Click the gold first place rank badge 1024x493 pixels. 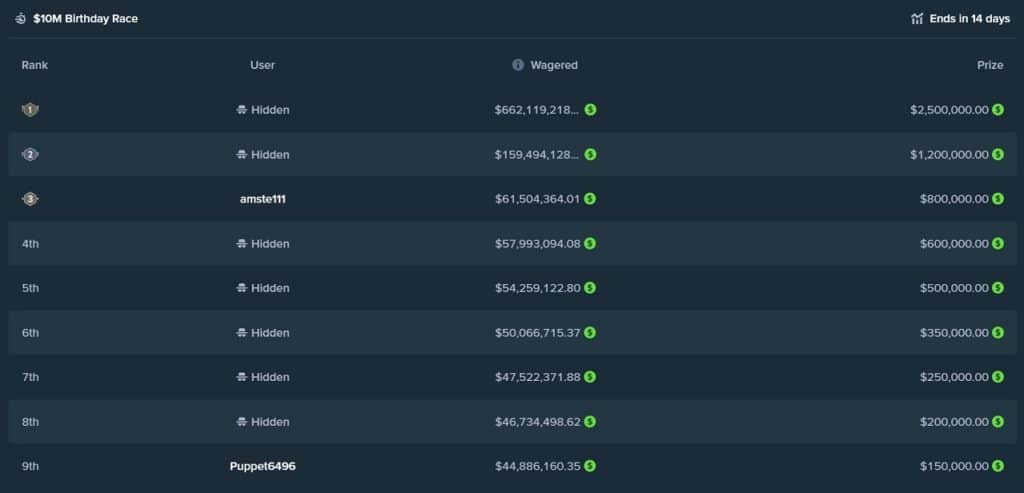(x=30, y=110)
